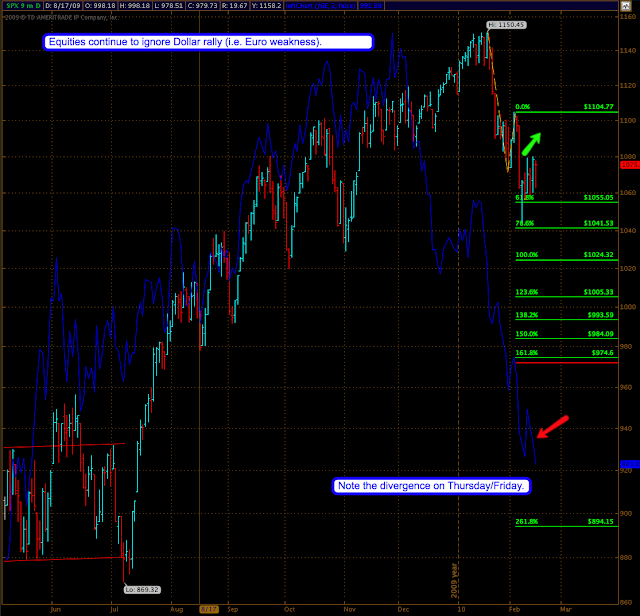The width and height of the screenshot is (640, 616).
Task: Click the Feb label on time axis
Action: (x=514, y=609)
